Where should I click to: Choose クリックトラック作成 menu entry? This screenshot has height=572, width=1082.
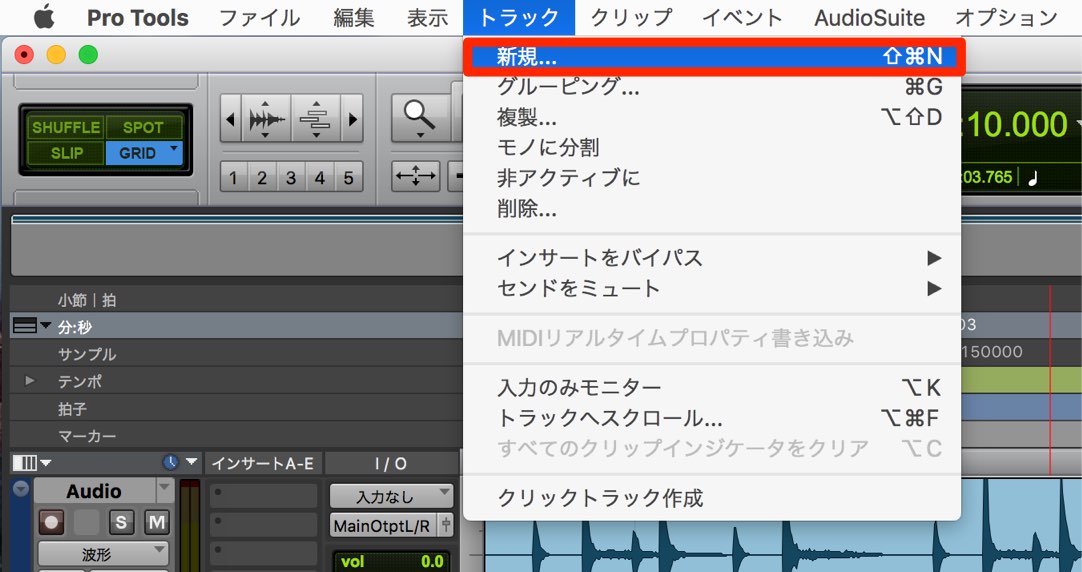(712, 497)
